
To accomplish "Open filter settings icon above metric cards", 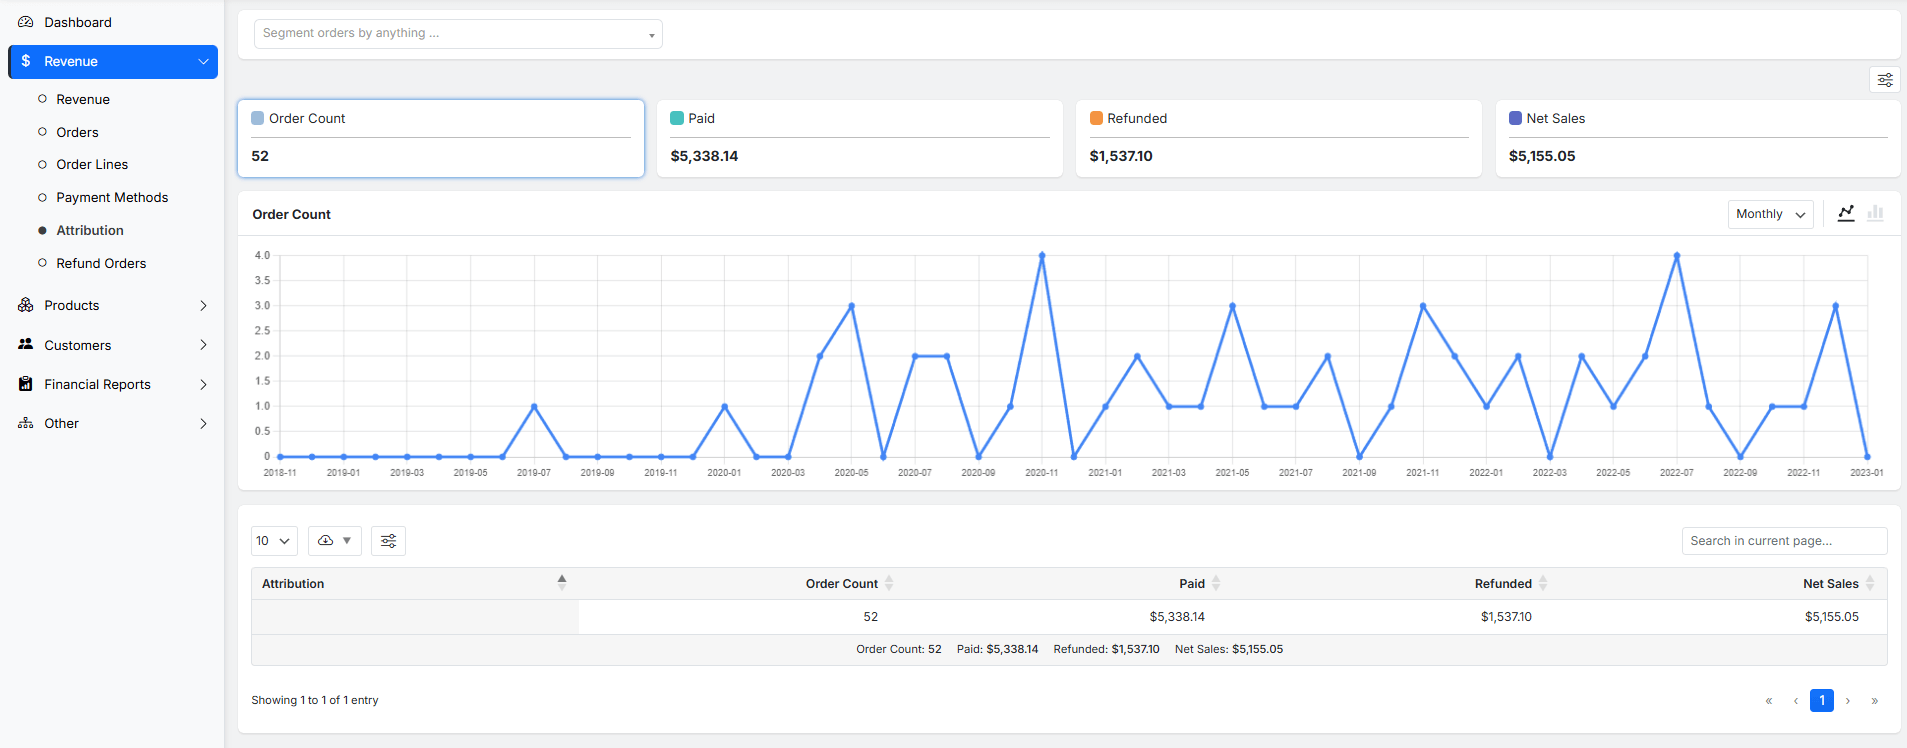I will 1884,80.
